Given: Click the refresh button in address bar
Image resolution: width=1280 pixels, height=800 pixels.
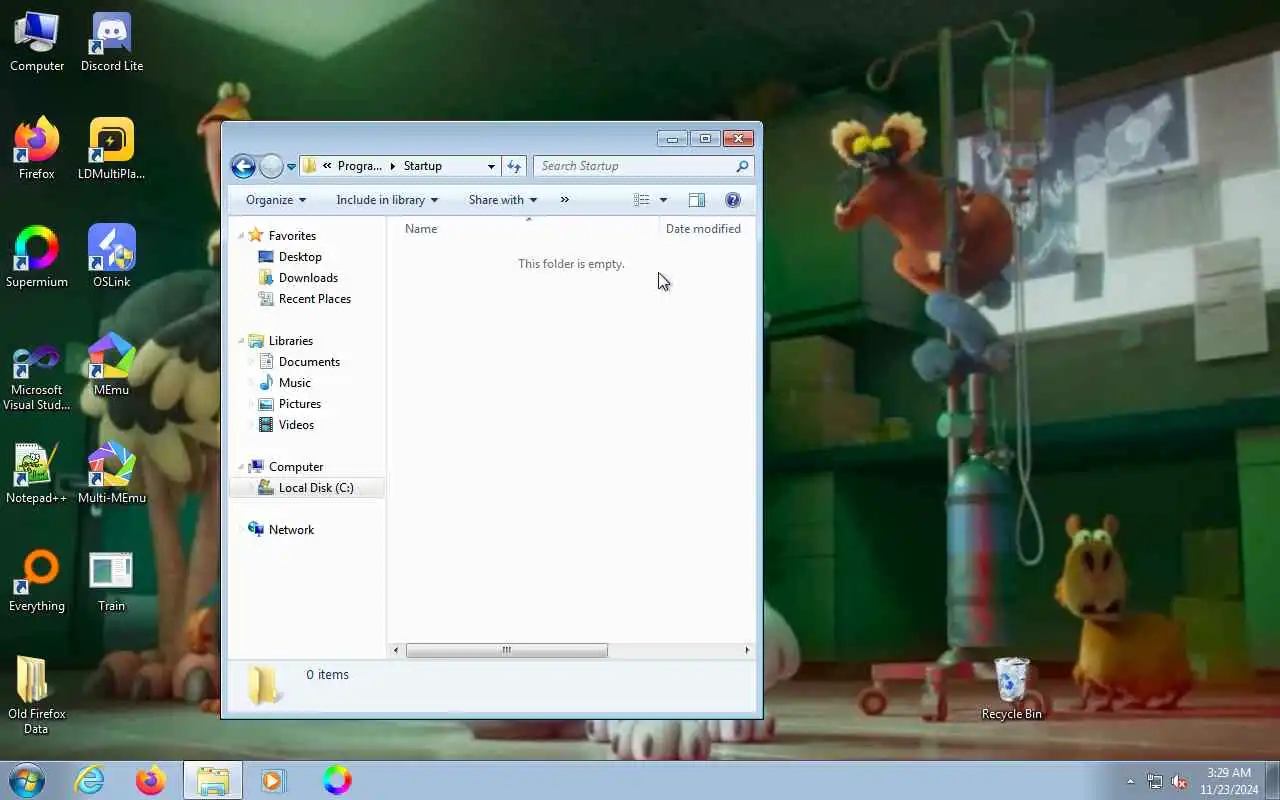Looking at the screenshot, I should coord(514,166).
